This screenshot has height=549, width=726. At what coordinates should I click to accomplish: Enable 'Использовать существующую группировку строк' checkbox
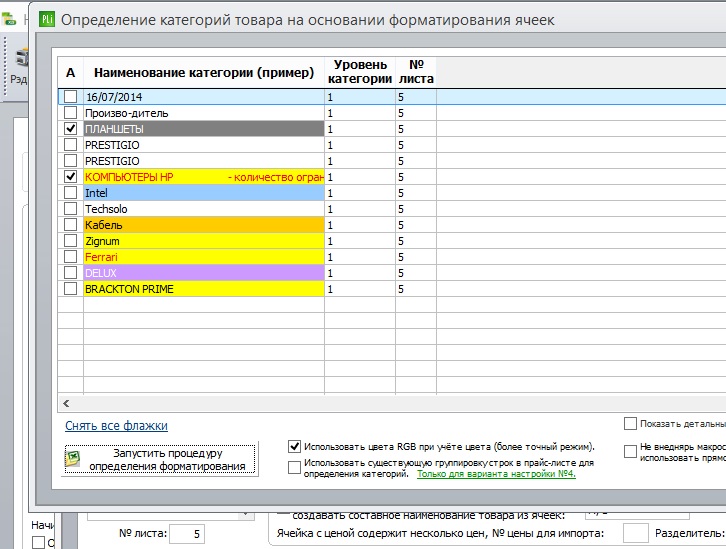(x=294, y=467)
